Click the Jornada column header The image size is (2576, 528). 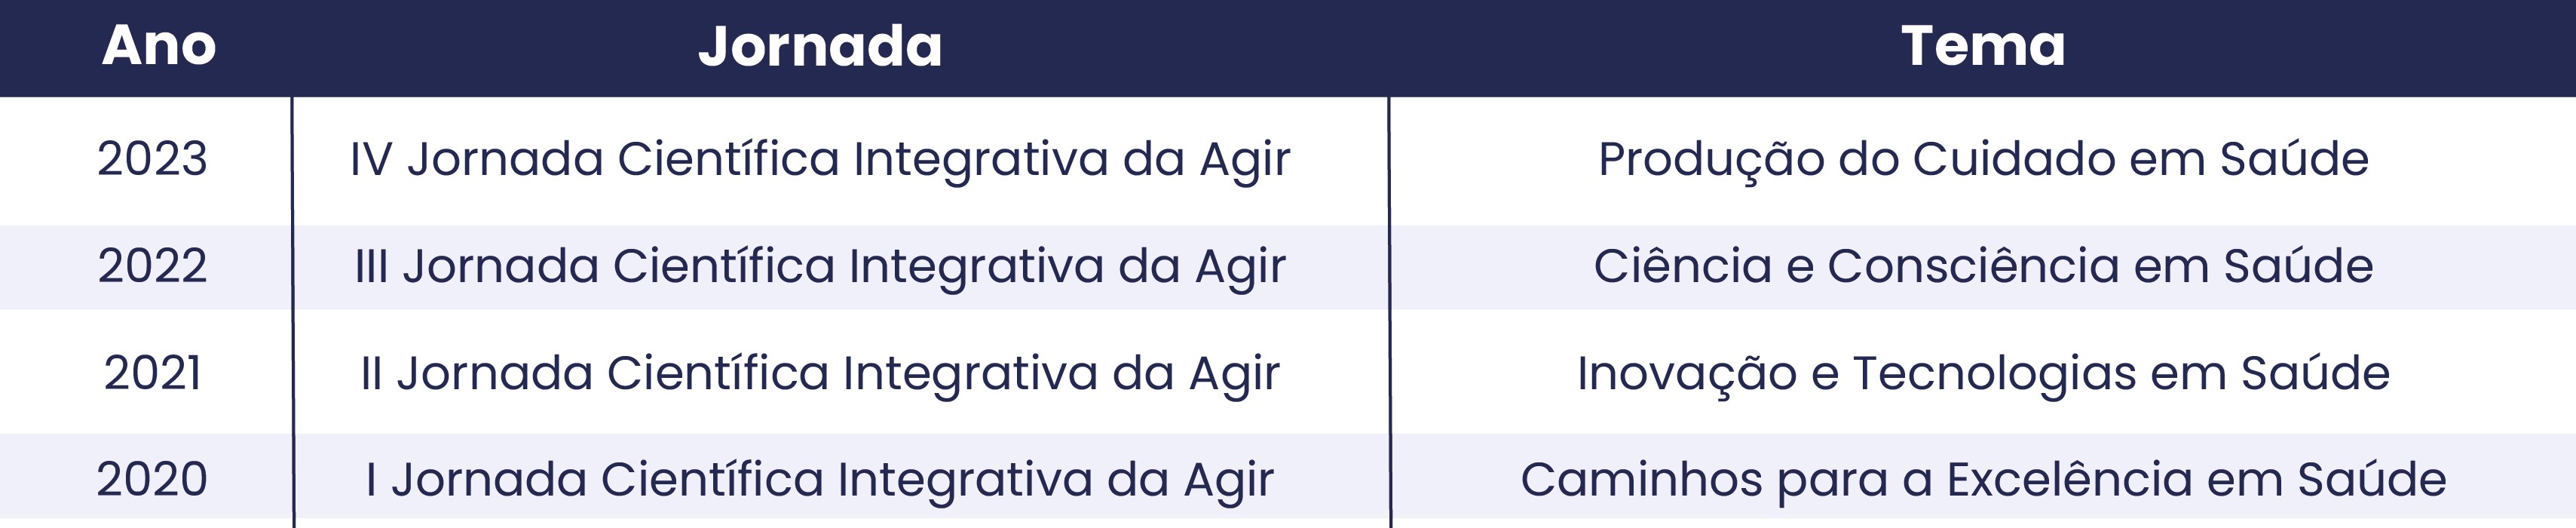(x=820, y=47)
